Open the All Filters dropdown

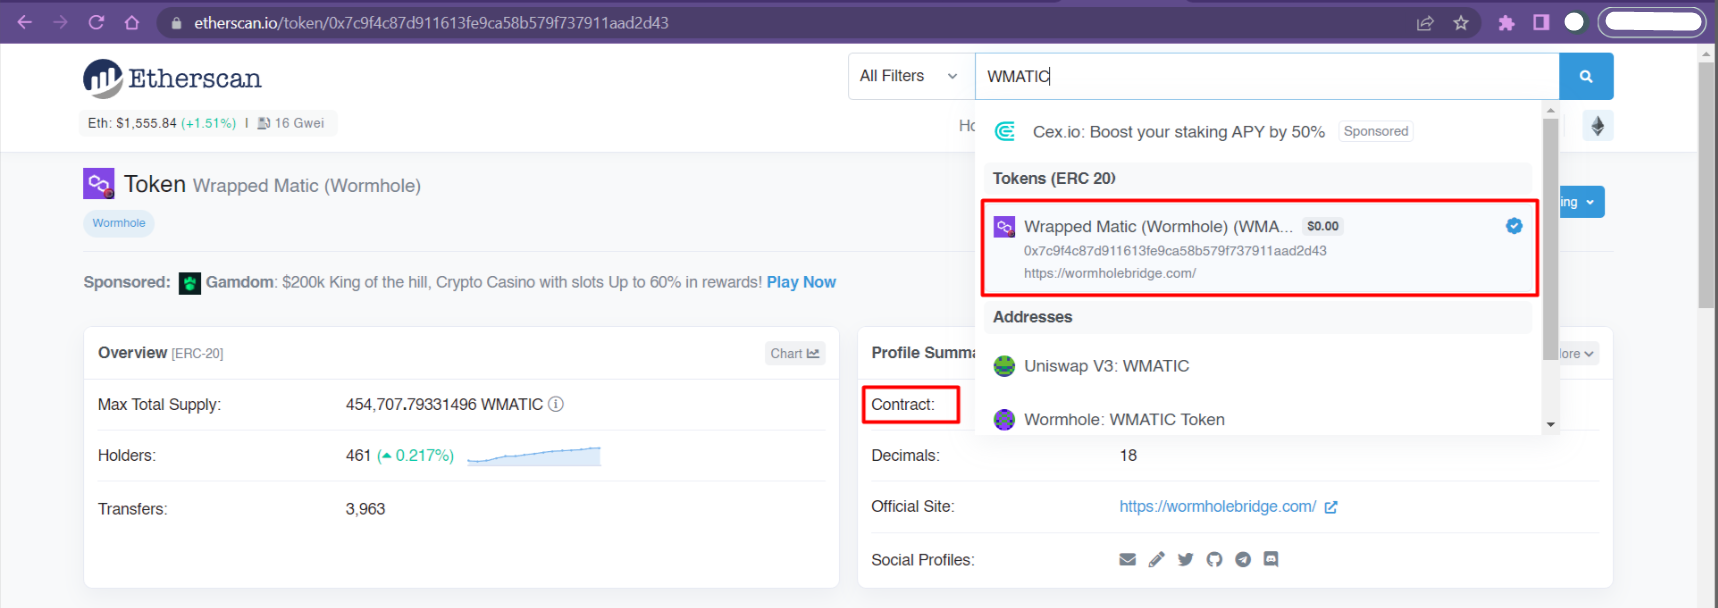[x=911, y=76]
